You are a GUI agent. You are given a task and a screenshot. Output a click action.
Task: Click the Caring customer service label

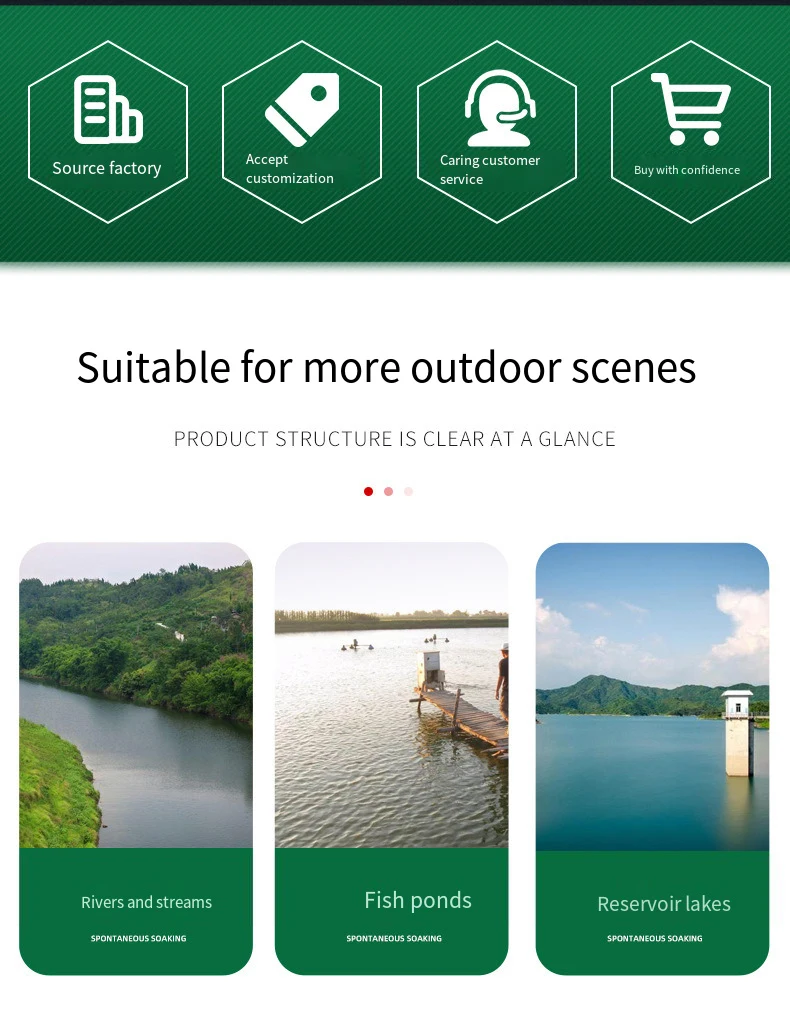point(489,170)
